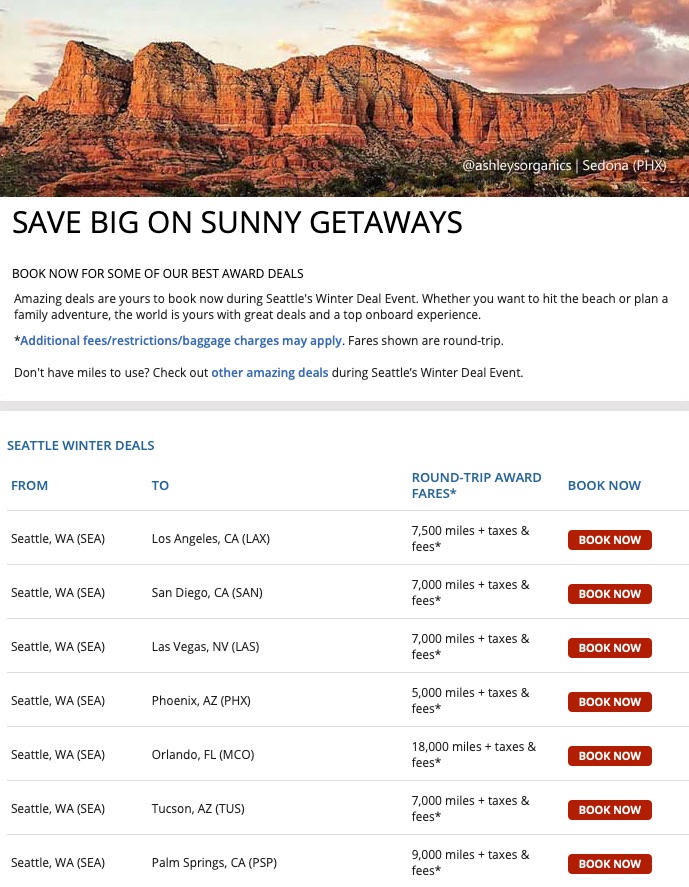Image resolution: width=689 pixels, height=887 pixels.
Task: Book the San Diego award fare
Action: pyautogui.click(x=610, y=594)
